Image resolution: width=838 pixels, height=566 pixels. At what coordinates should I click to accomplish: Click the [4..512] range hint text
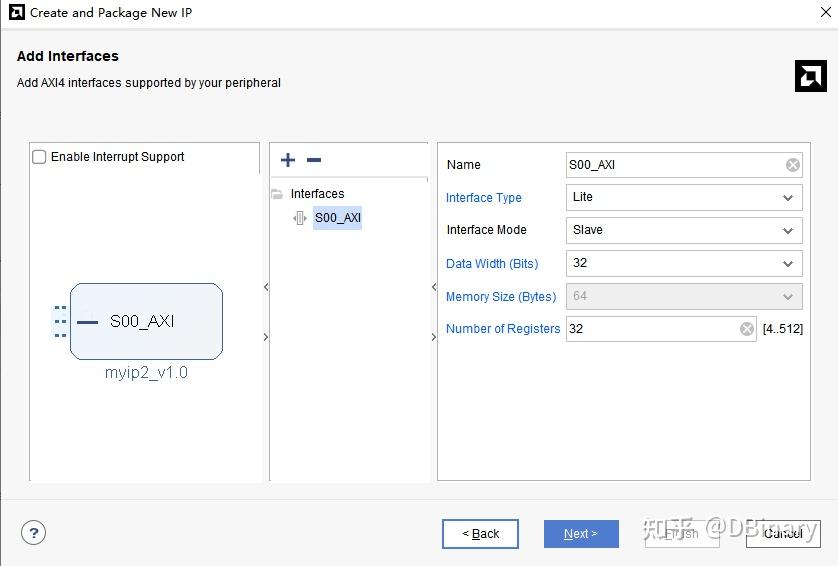click(x=782, y=329)
